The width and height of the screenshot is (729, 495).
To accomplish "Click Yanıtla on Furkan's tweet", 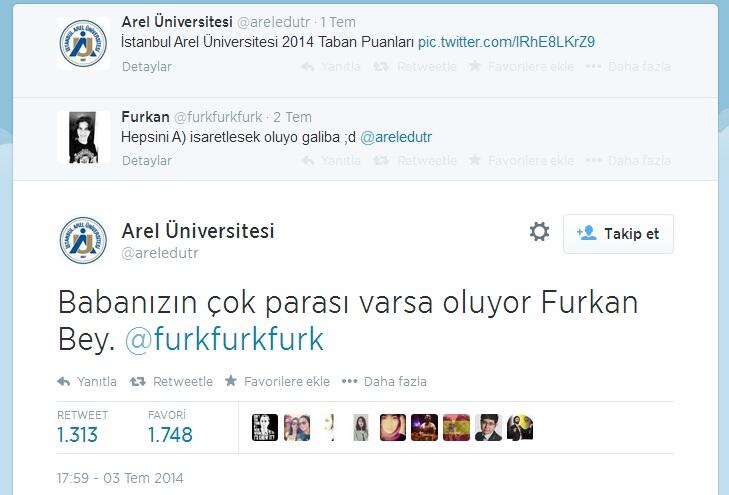I will click(331, 161).
